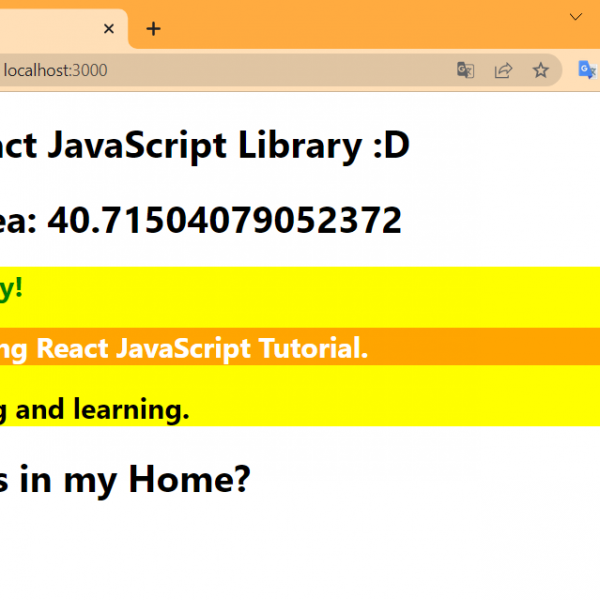
Task: Open a new tab with the plus button
Action: [153, 29]
